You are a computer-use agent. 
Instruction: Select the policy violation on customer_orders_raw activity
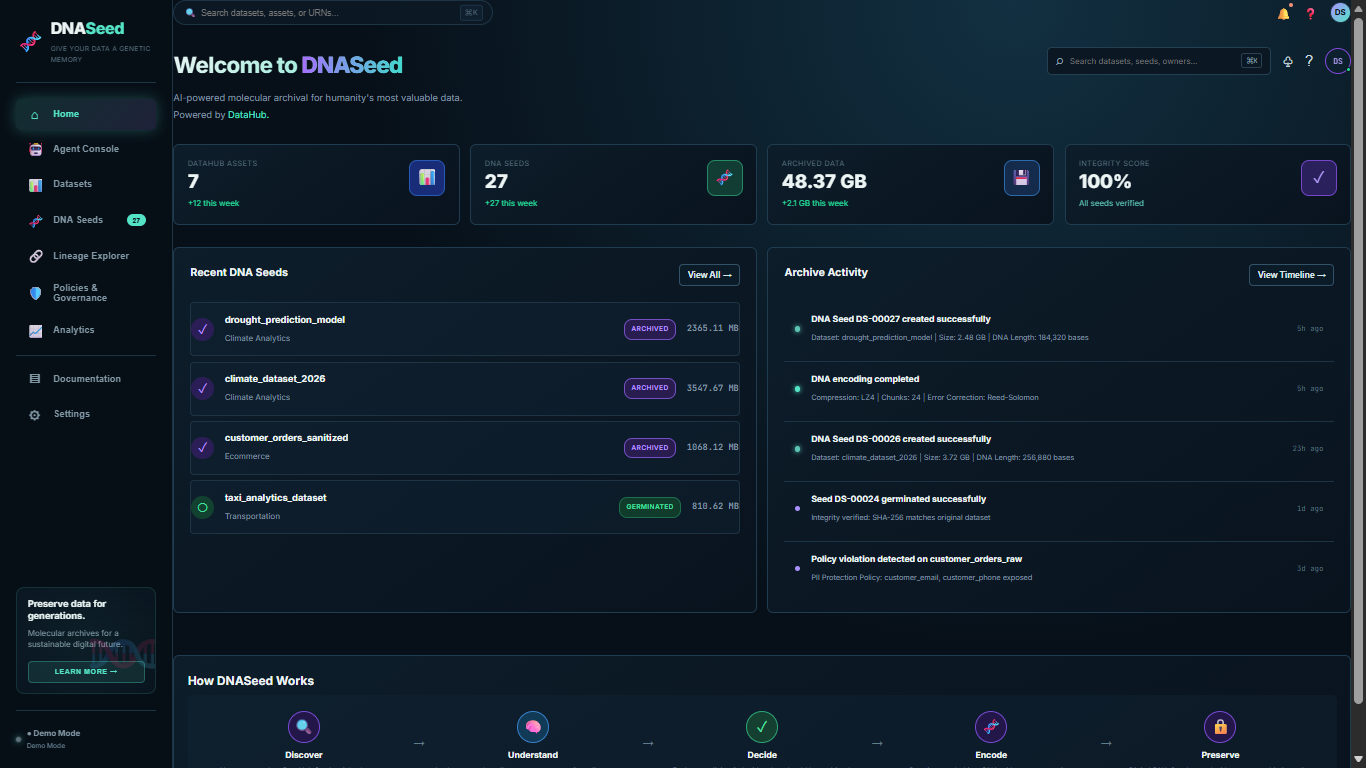1059,568
